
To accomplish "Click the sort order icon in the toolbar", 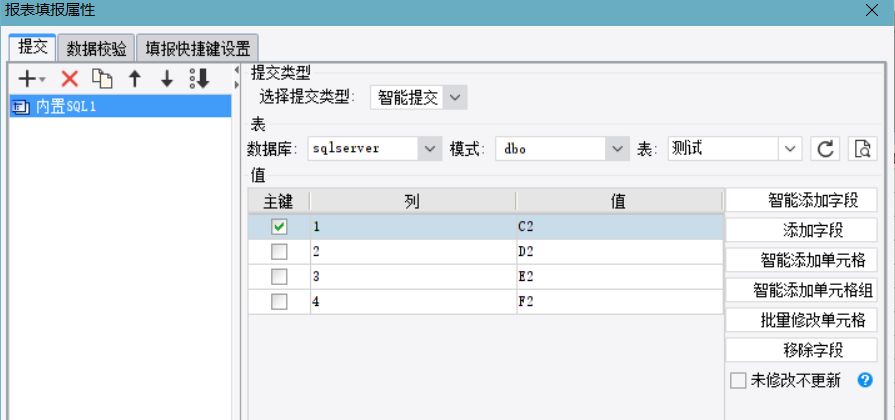I will click(x=199, y=79).
